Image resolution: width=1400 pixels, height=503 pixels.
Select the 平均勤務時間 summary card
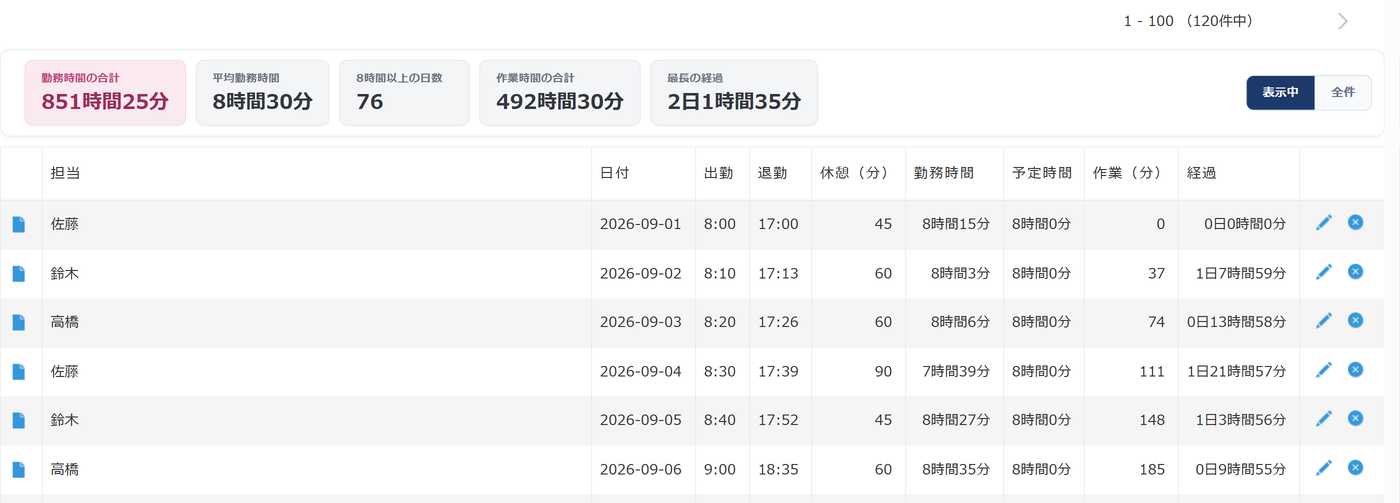[x=262, y=93]
